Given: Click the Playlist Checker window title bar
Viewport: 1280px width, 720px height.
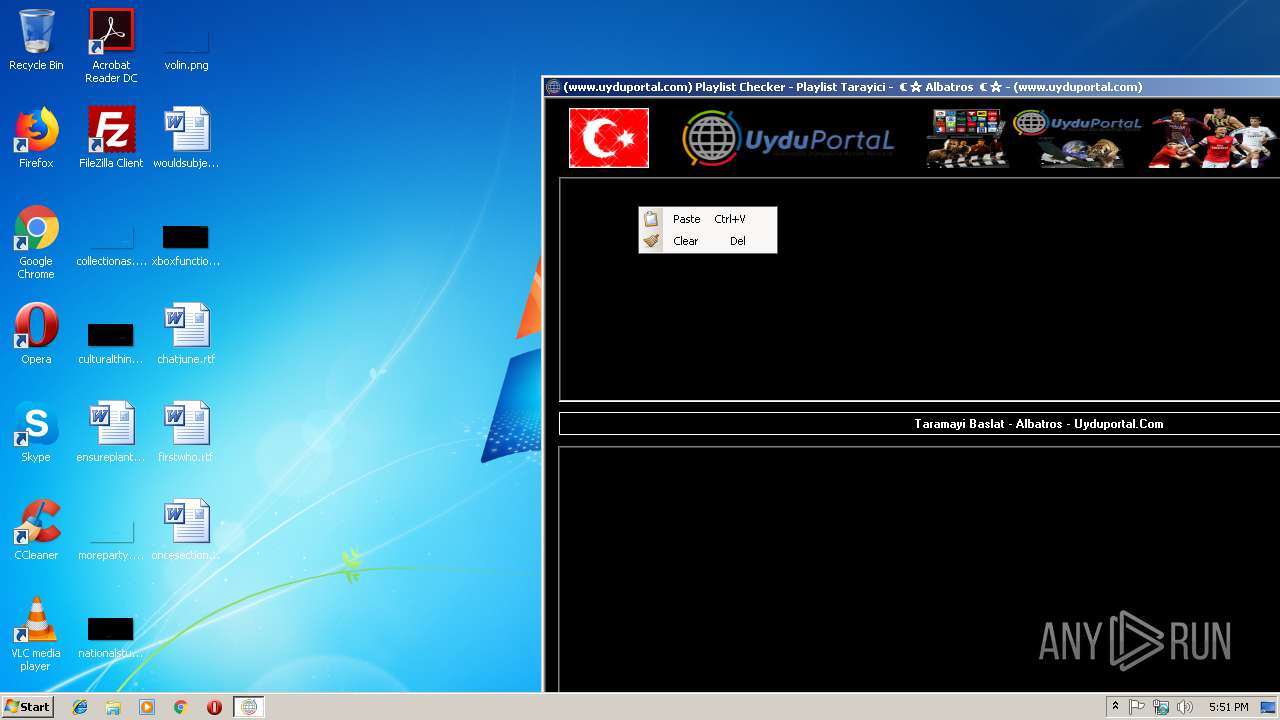Looking at the screenshot, I should [912, 87].
